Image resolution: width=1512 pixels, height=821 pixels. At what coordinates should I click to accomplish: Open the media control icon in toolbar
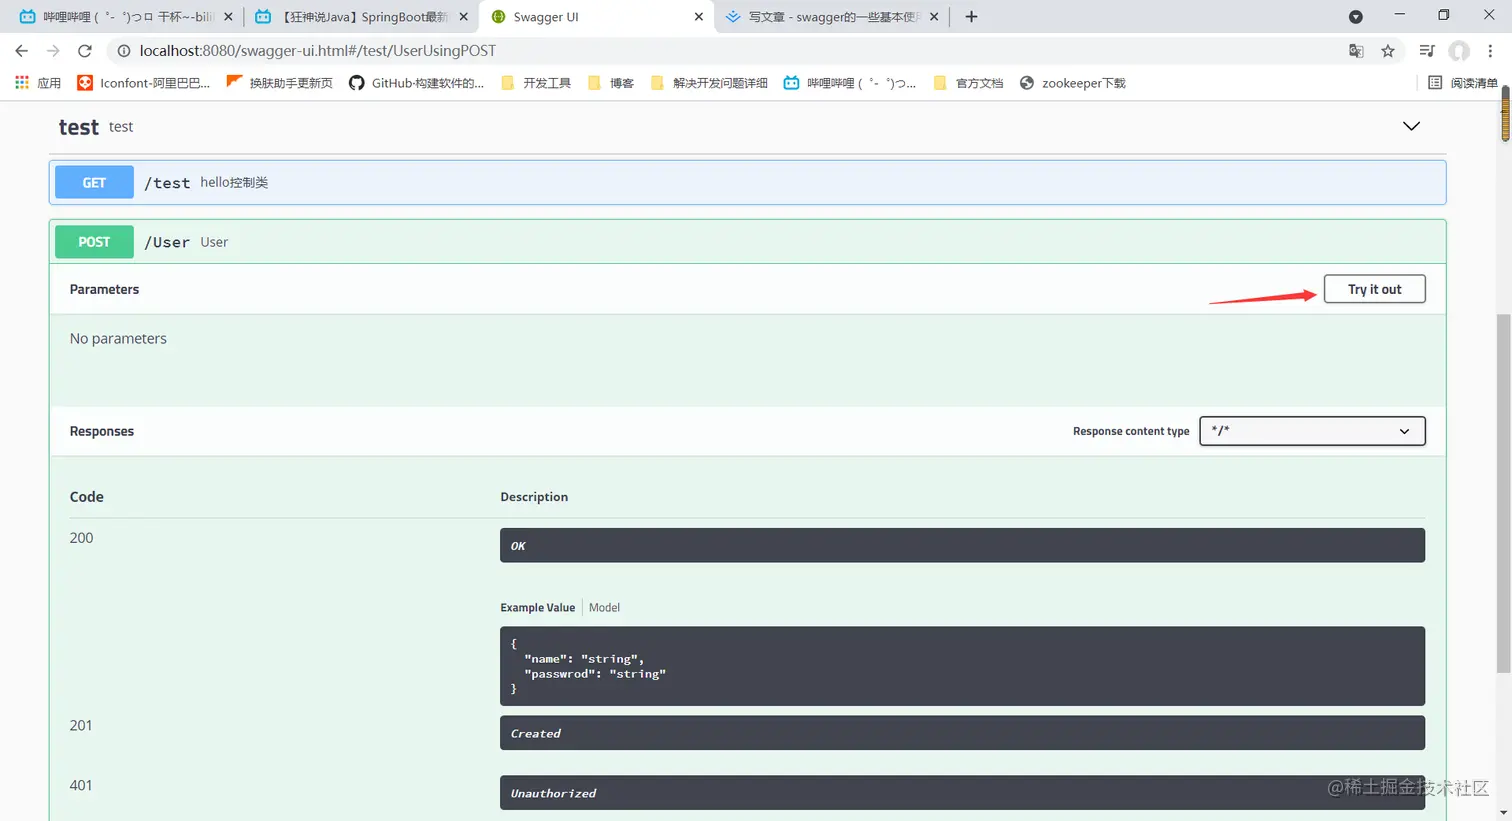[1427, 51]
